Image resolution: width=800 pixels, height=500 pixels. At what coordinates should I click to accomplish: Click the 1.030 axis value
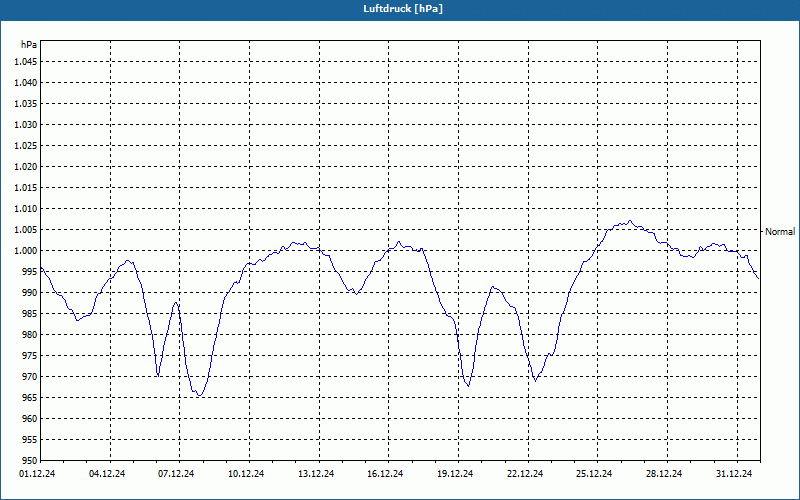(26, 124)
